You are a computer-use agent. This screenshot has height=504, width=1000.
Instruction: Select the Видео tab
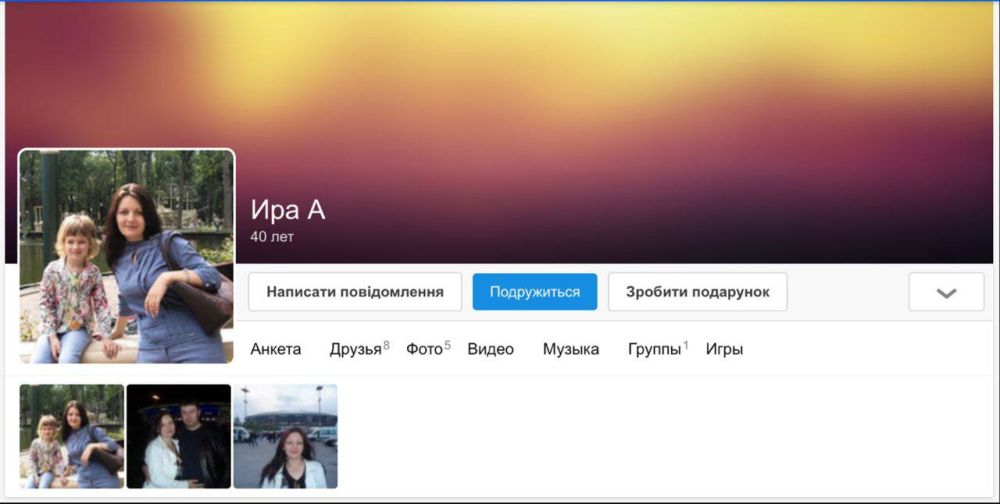490,349
